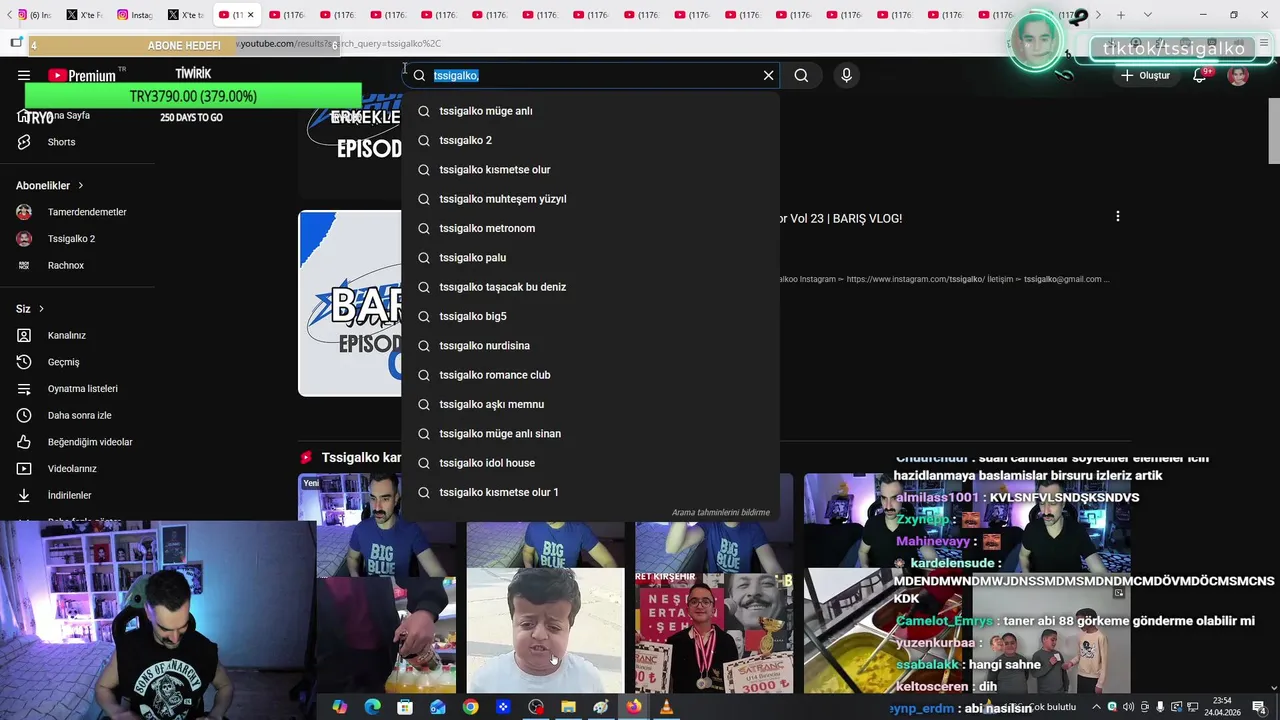Click 'Arama tahminlerini bildirme' link
This screenshot has width=1280, height=720.
[x=720, y=513]
